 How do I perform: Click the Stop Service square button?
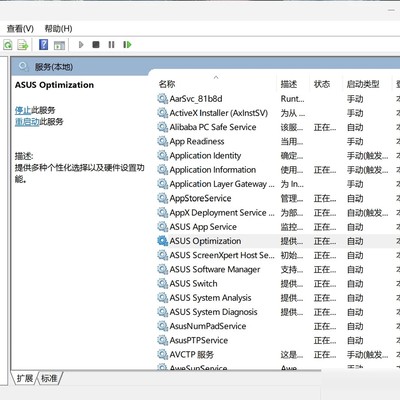(96, 45)
